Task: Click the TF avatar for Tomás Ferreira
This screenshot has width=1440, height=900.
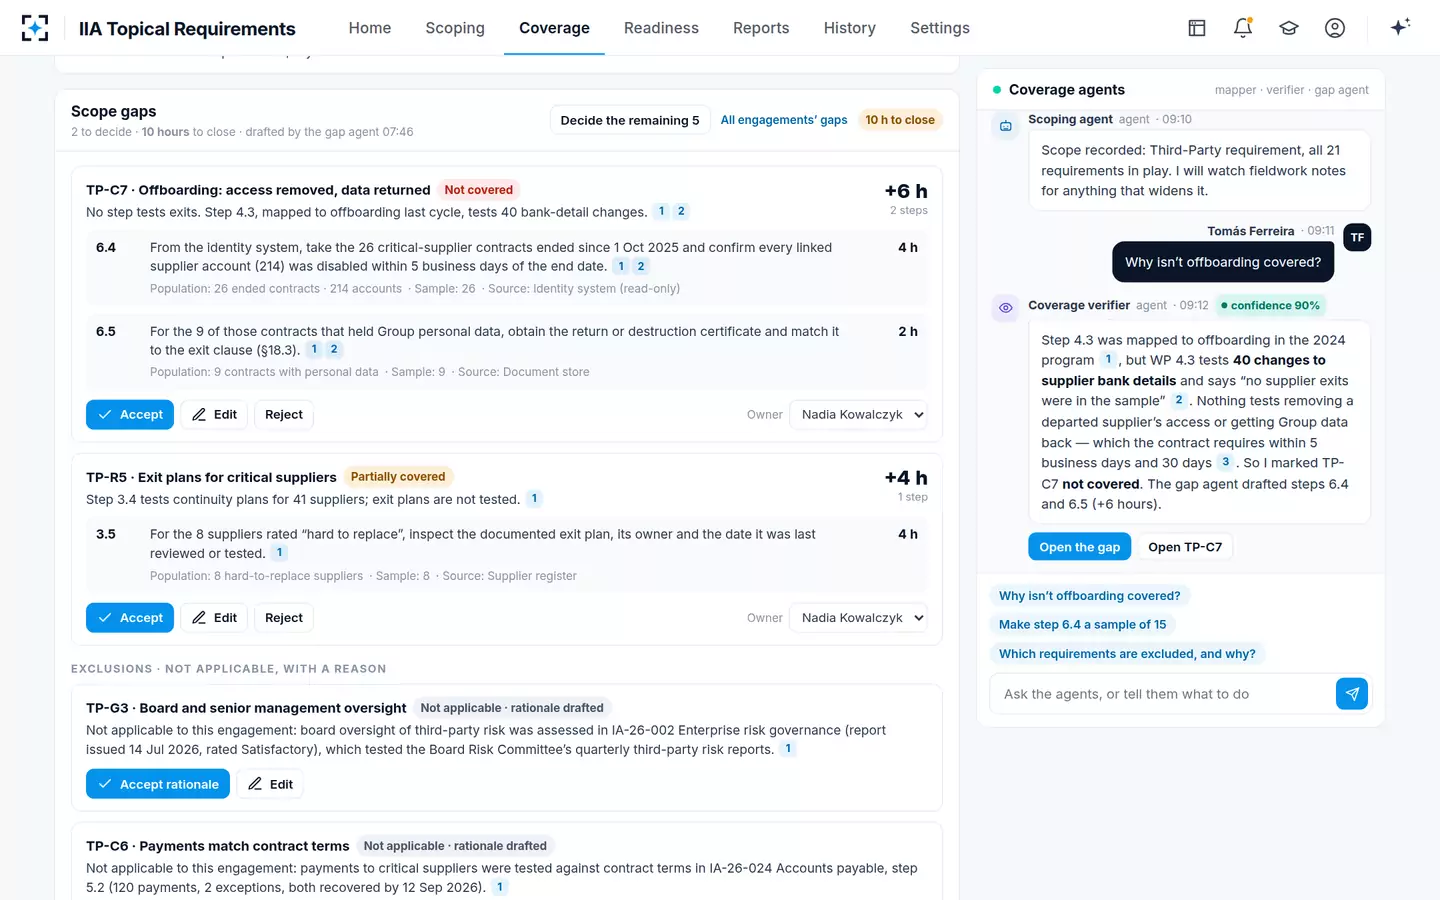Action: click(x=1357, y=237)
